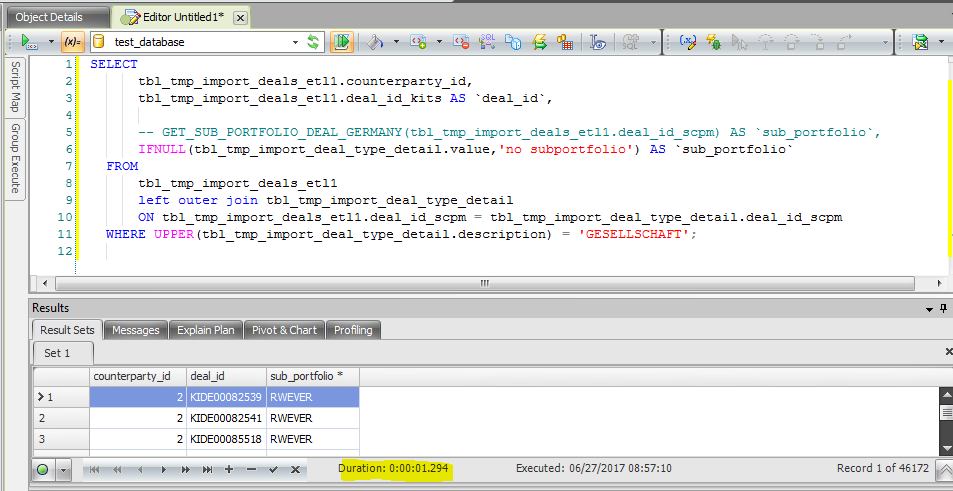Click the refresh database list icon
Viewport: 953px width, 491px height.
[313, 42]
